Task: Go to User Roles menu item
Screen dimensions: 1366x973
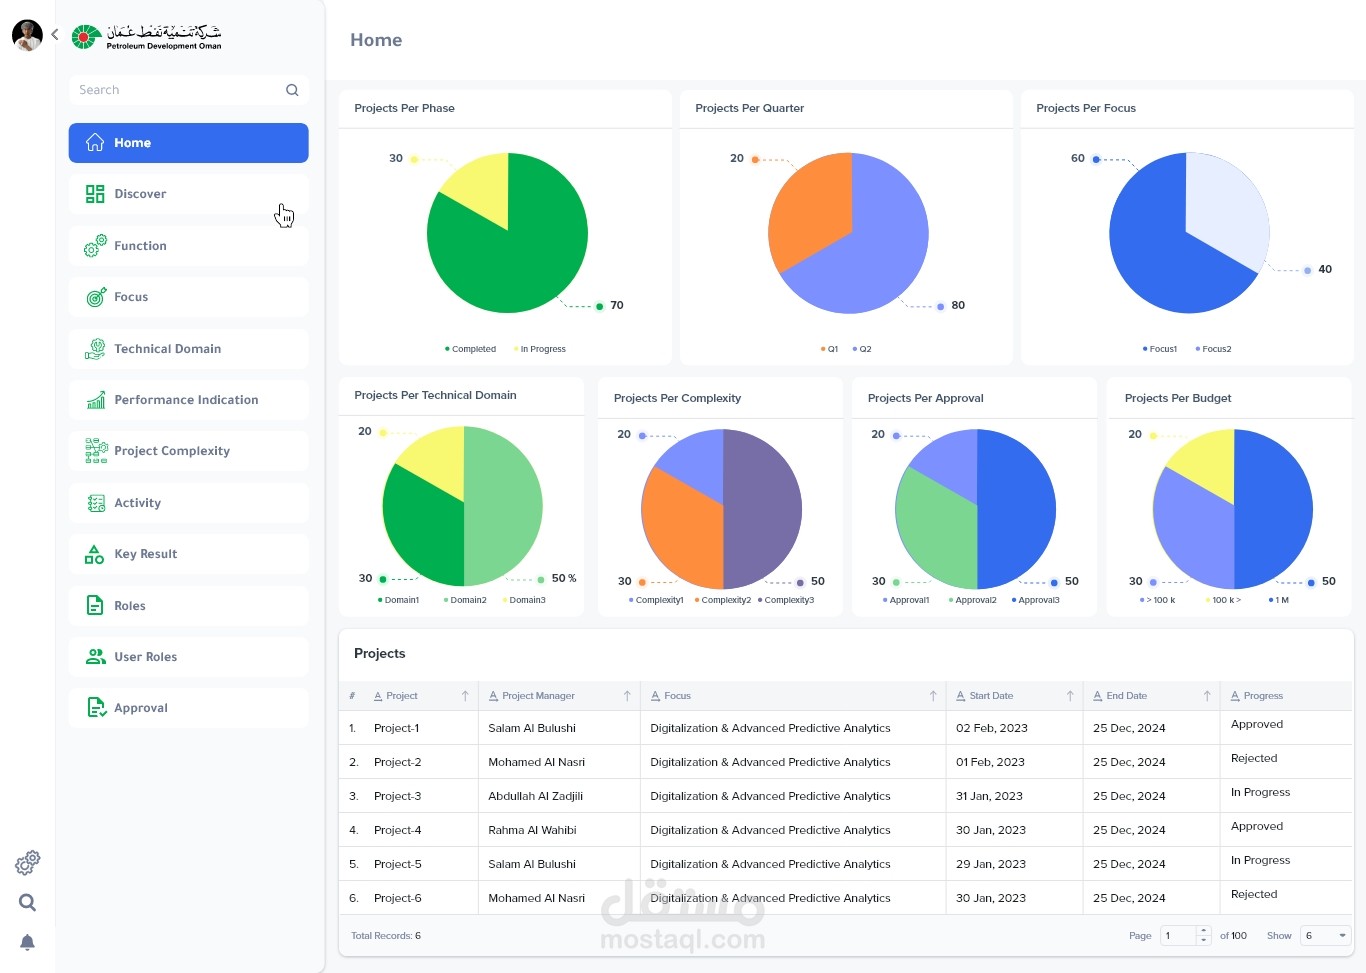Action: [x=189, y=657]
